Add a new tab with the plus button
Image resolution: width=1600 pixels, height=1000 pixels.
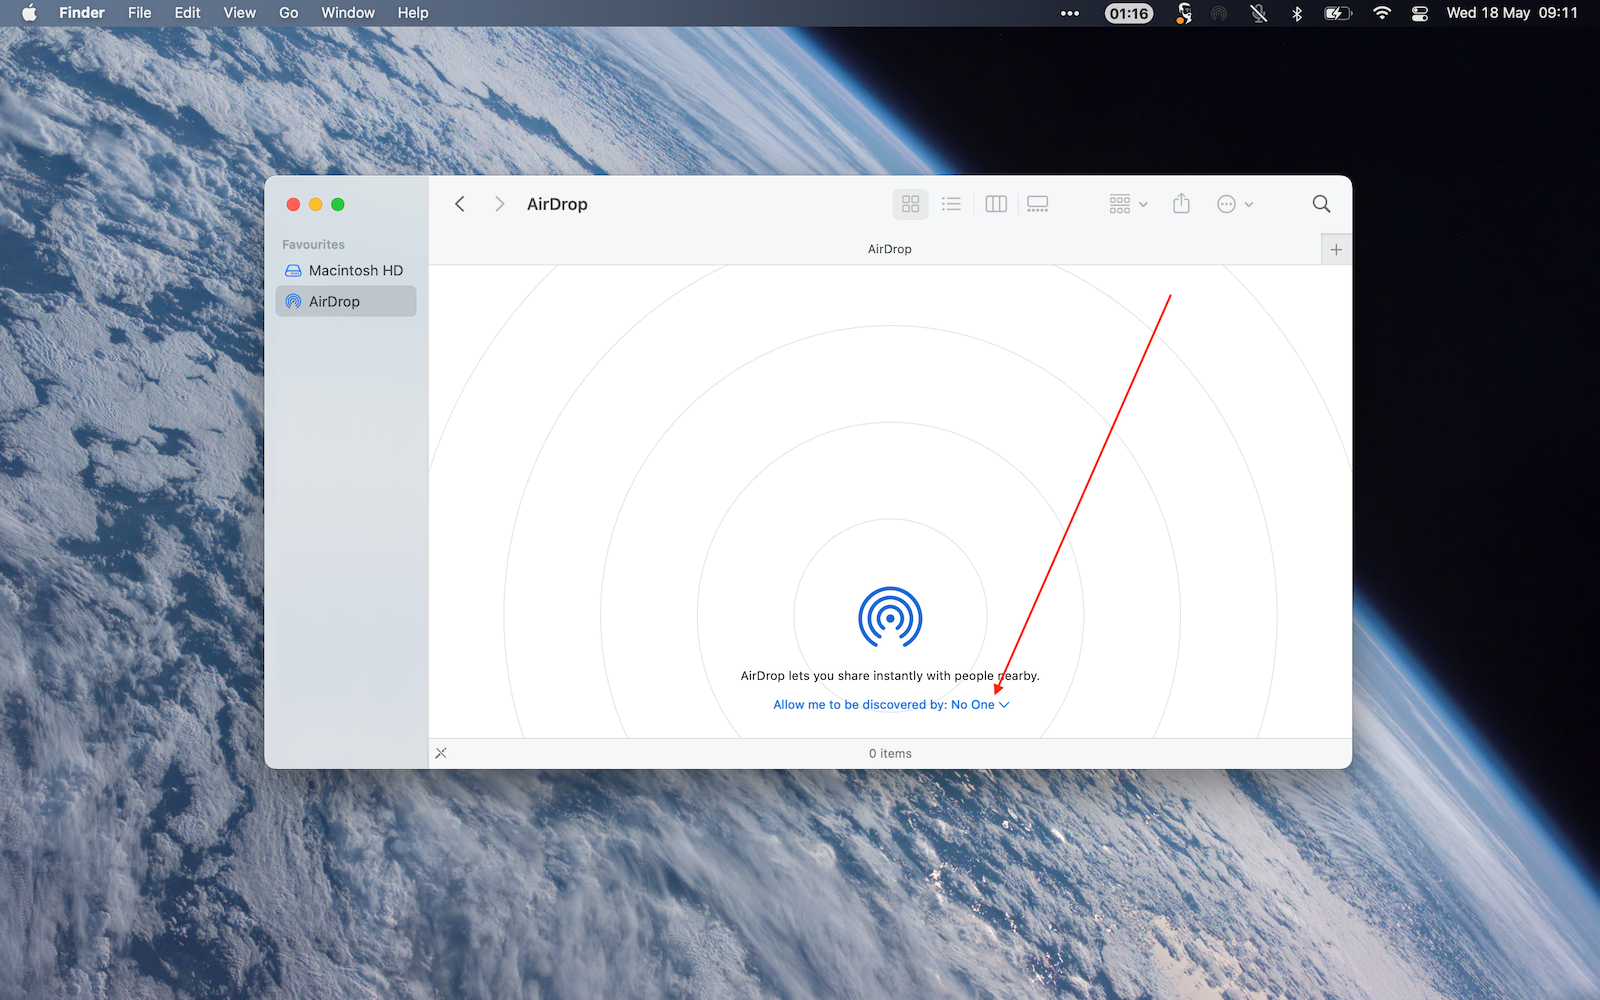1336,250
